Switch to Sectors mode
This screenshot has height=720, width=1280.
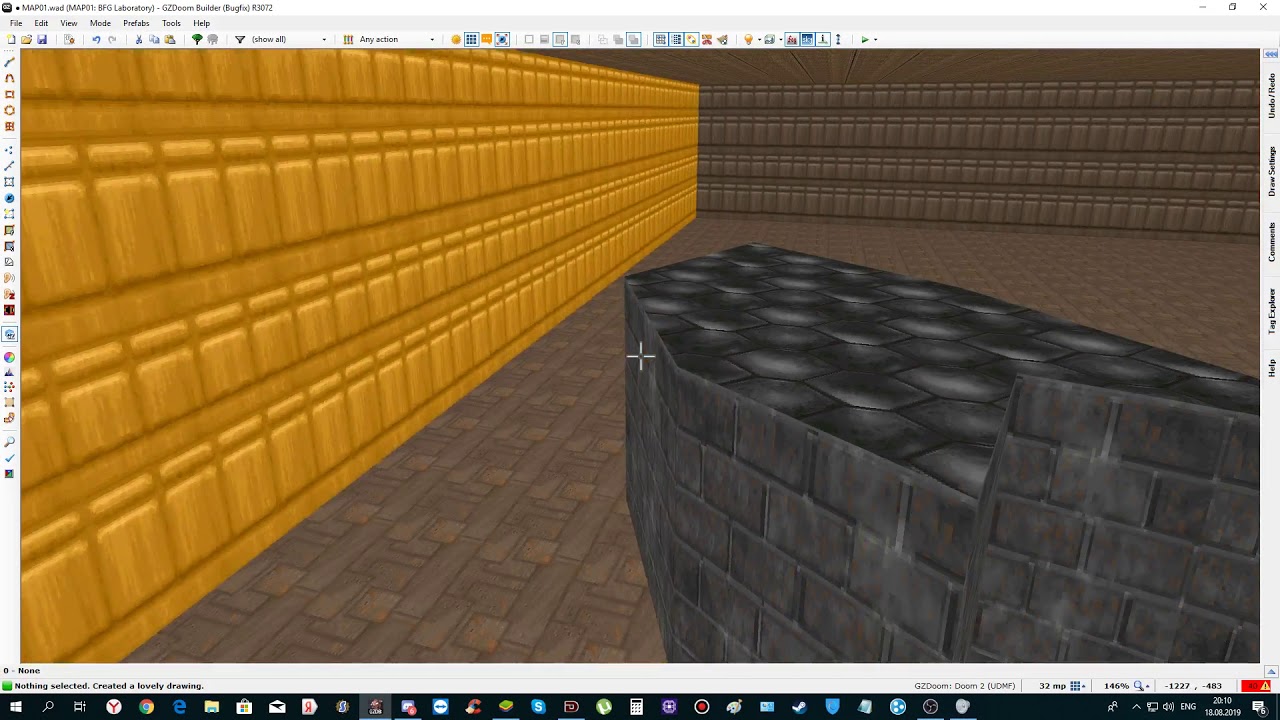[10, 182]
